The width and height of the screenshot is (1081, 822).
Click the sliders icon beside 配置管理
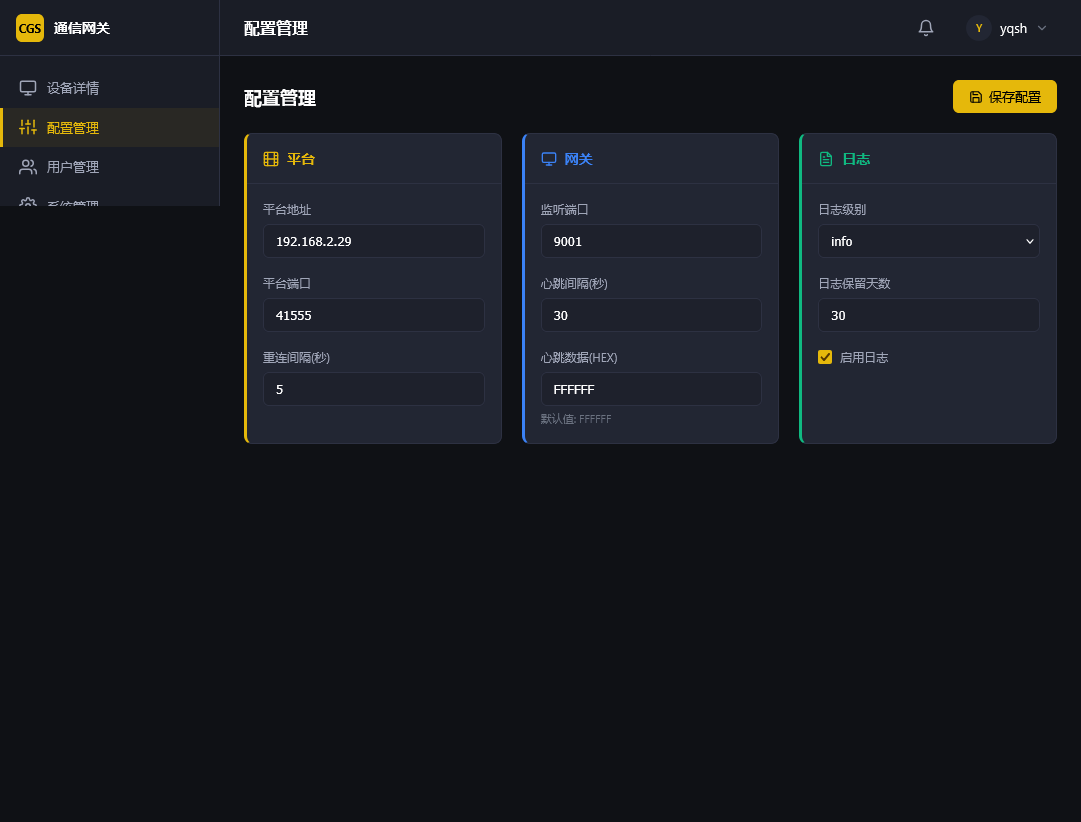(x=28, y=127)
